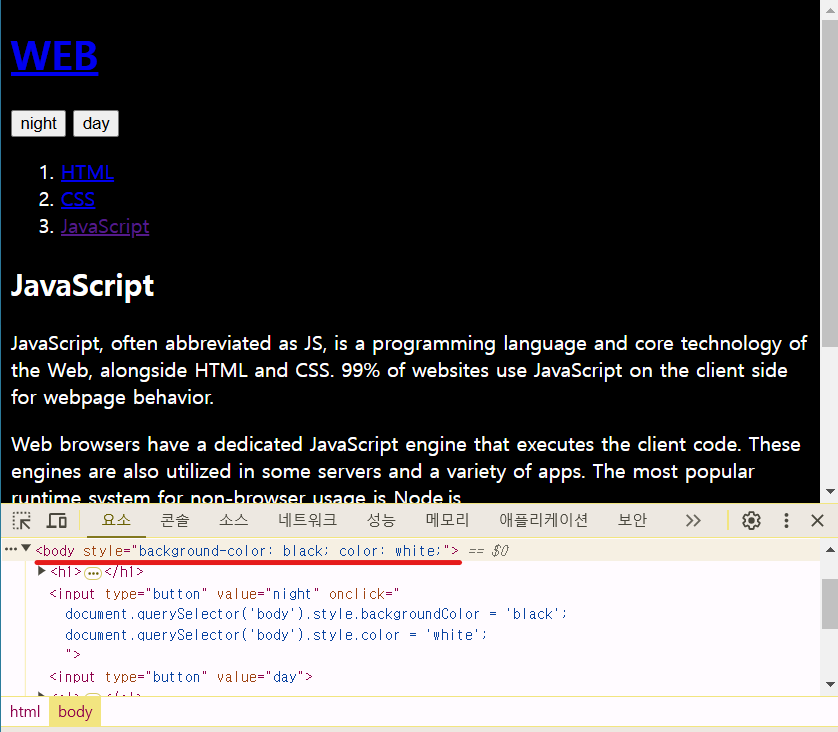The image size is (838, 732).
Task: Switch to the 소스 tab
Action: point(234,520)
